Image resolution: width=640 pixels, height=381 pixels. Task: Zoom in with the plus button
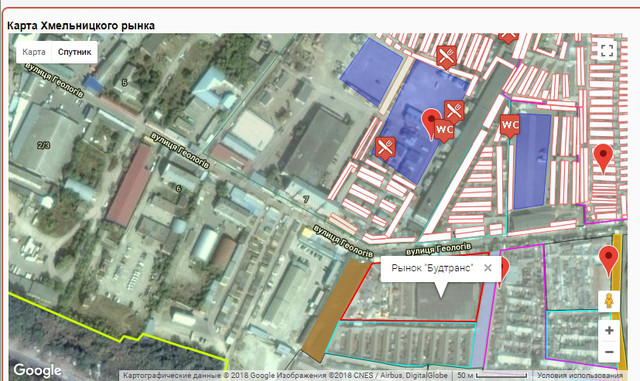click(609, 330)
